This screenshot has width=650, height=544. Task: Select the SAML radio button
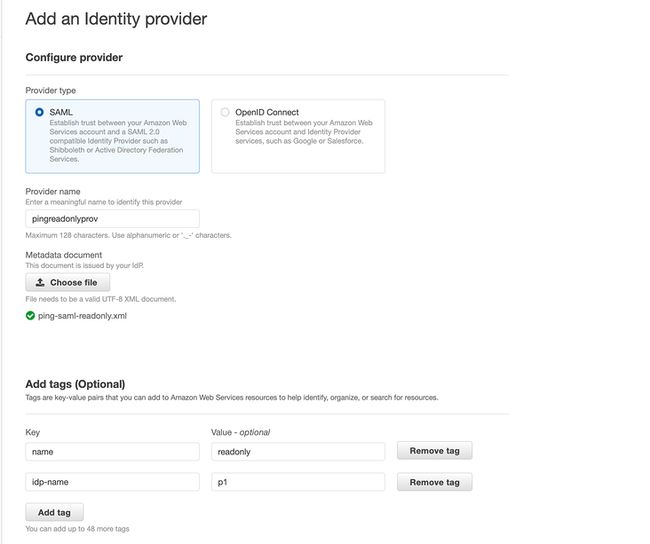coord(39,112)
